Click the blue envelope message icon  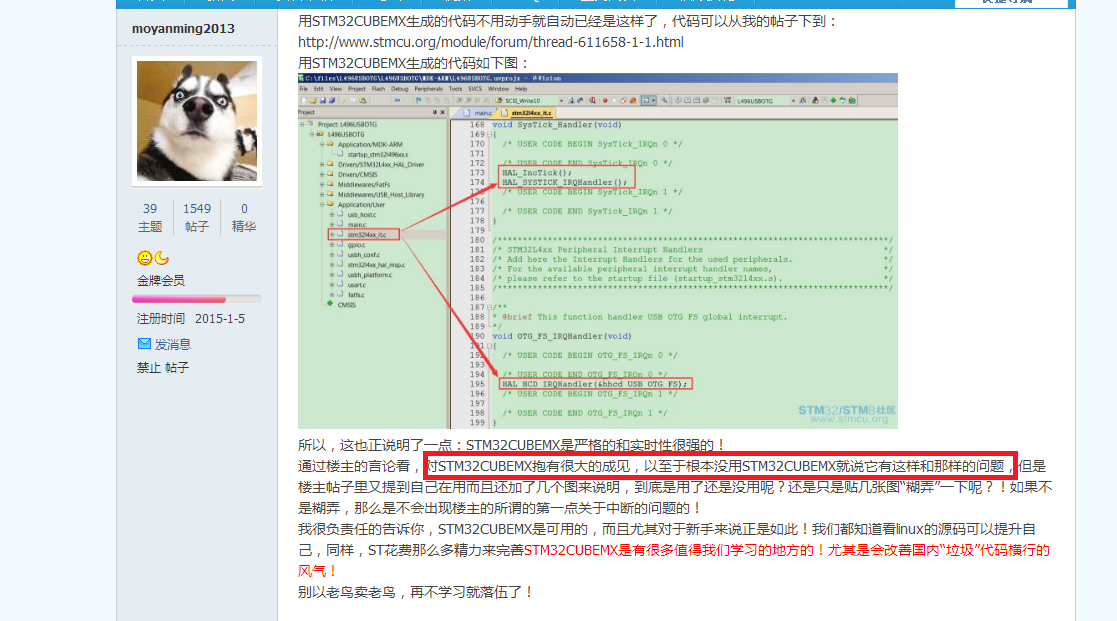pos(144,344)
